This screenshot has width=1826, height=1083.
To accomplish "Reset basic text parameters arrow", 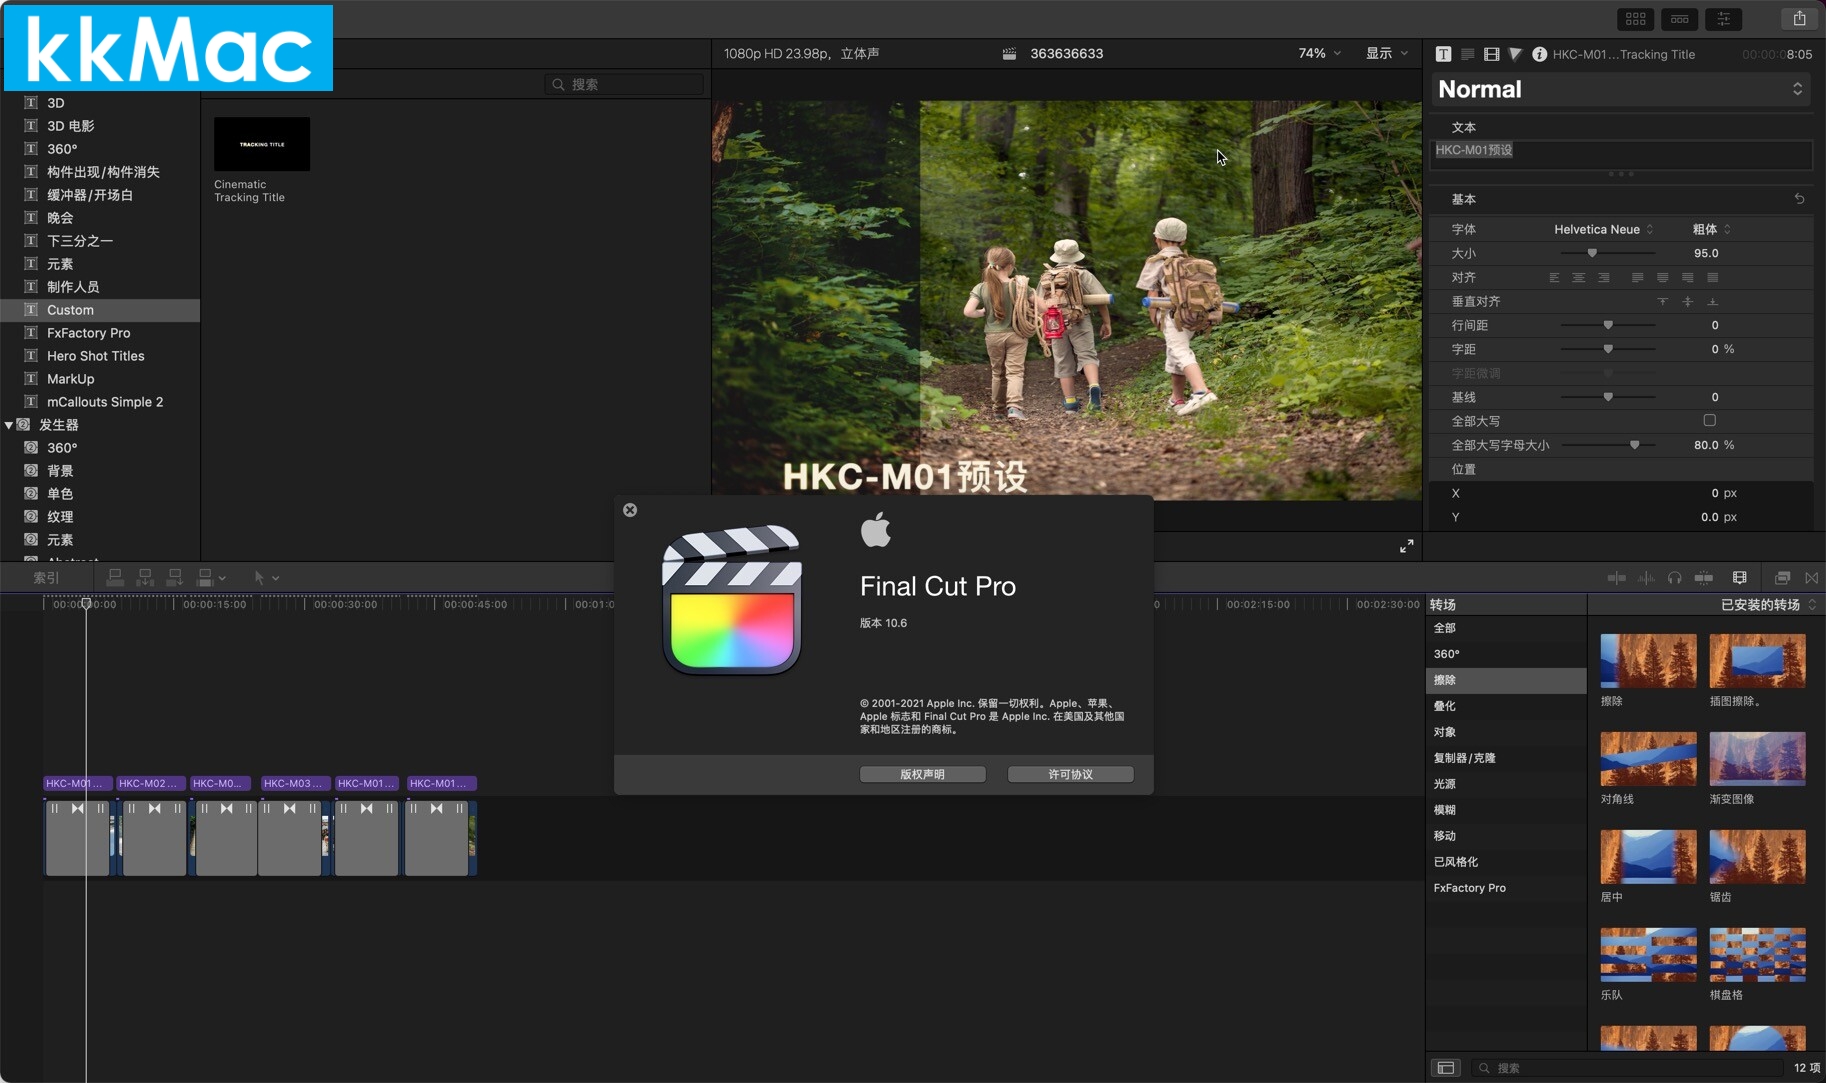I will point(1799,199).
